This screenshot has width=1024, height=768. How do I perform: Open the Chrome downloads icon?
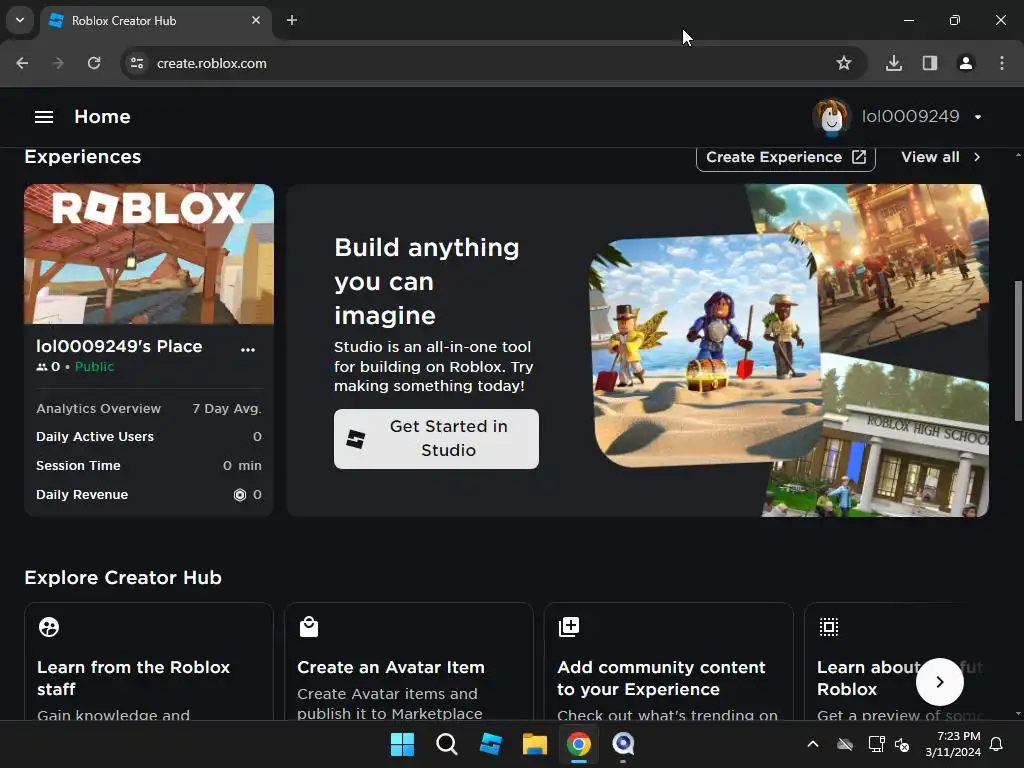tap(894, 63)
